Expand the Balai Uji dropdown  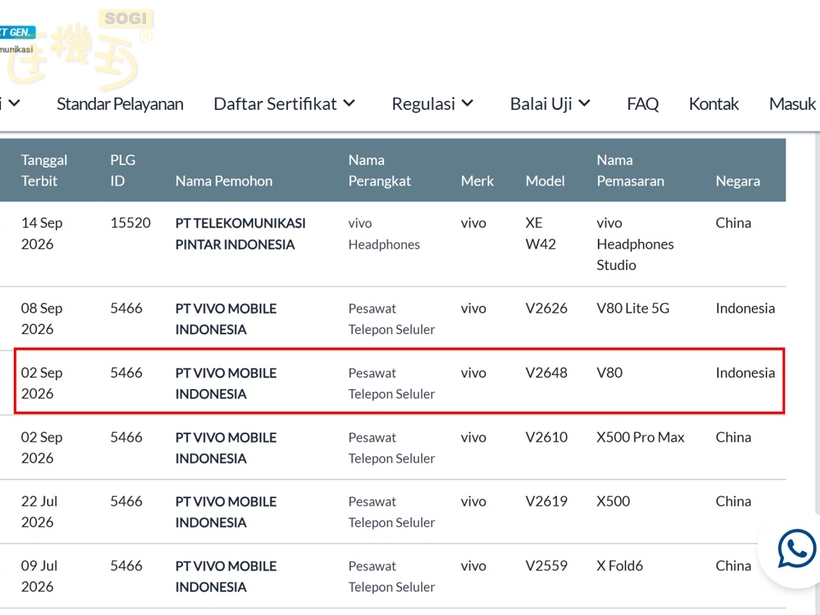pos(550,104)
